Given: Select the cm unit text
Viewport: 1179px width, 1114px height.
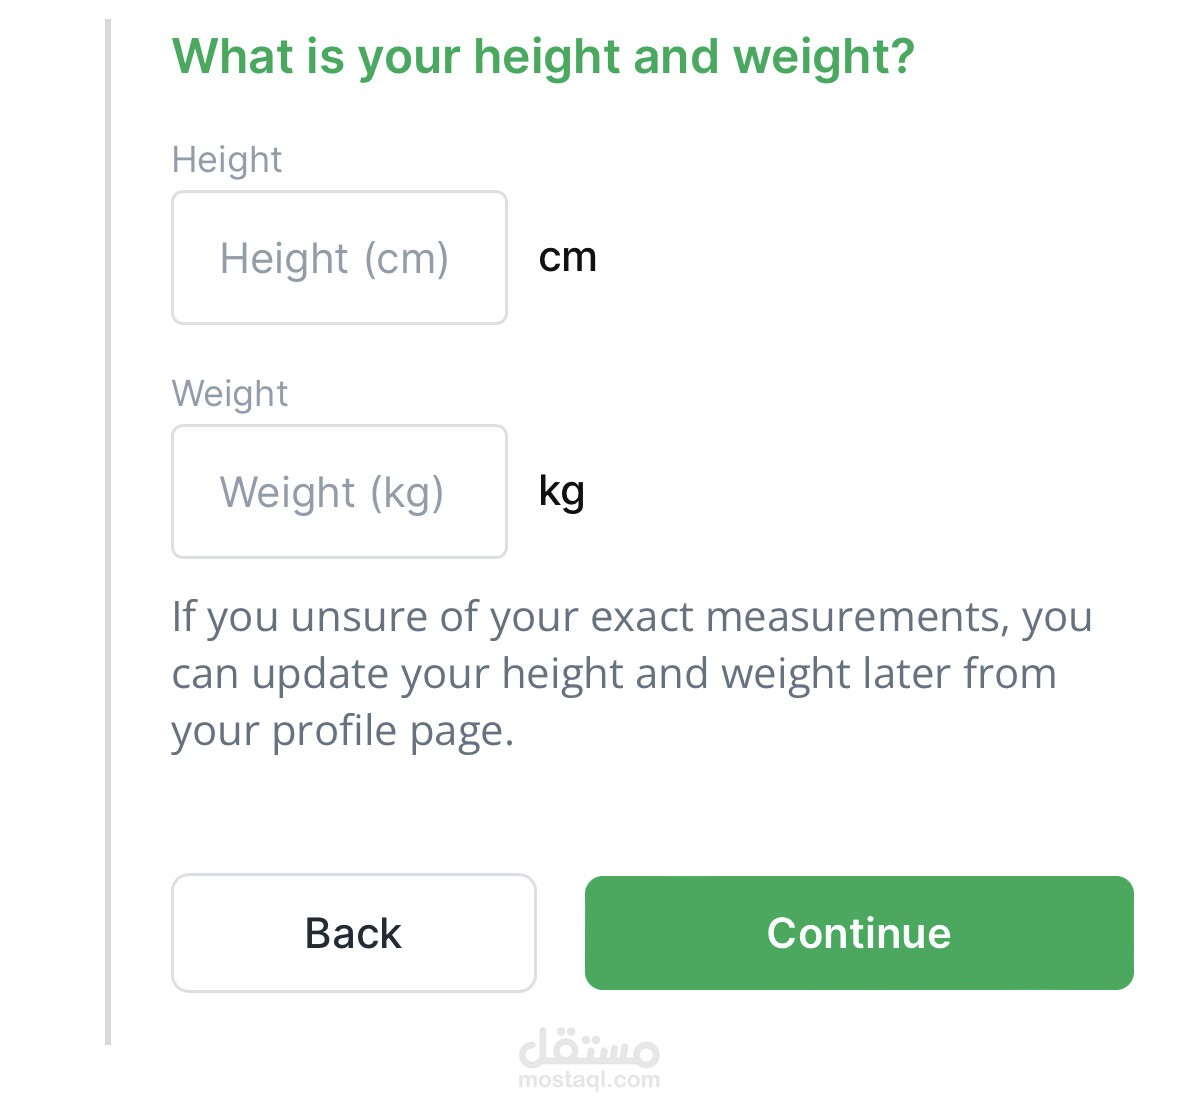Looking at the screenshot, I should [567, 258].
